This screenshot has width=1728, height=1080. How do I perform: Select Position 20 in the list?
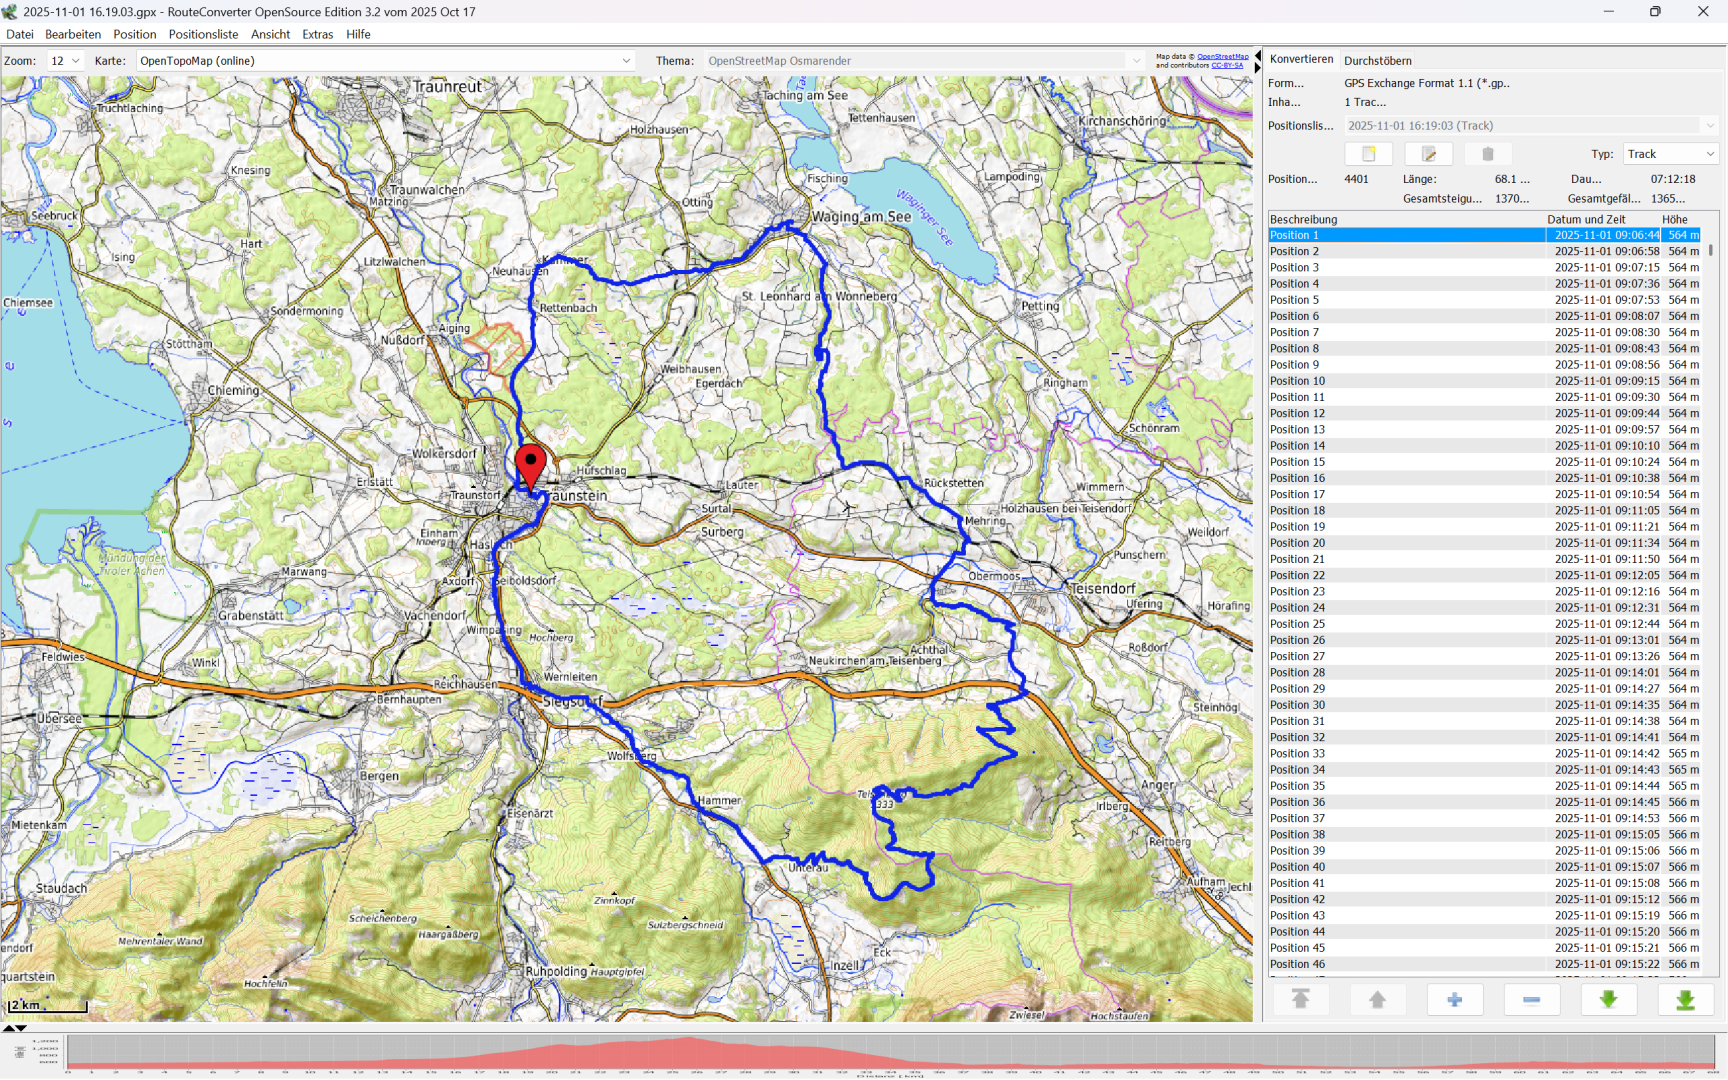pyautogui.click(x=1297, y=543)
